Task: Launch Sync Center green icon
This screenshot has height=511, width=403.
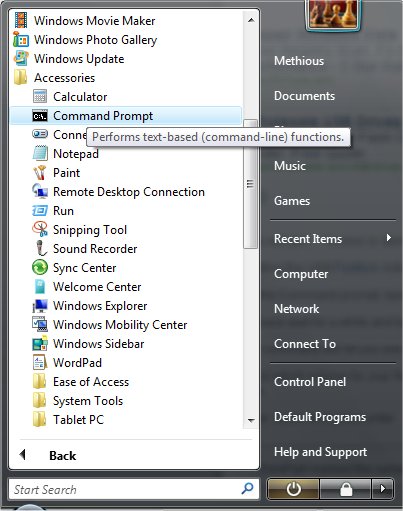Action: pos(40,268)
